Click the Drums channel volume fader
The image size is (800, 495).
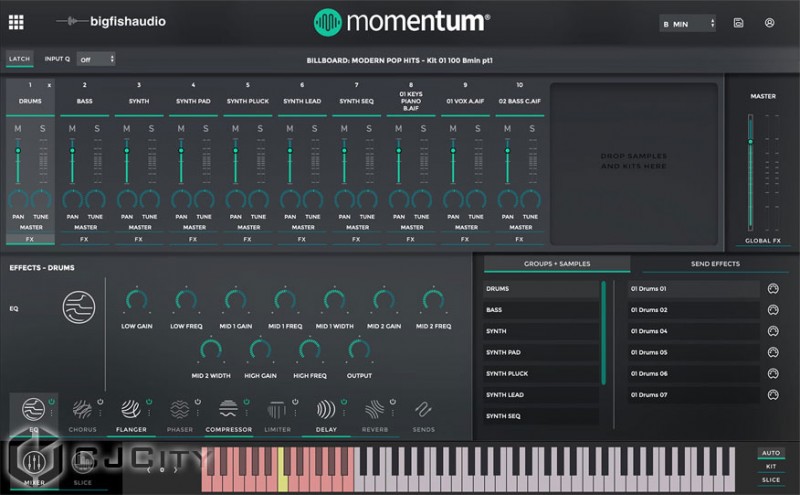18,151
